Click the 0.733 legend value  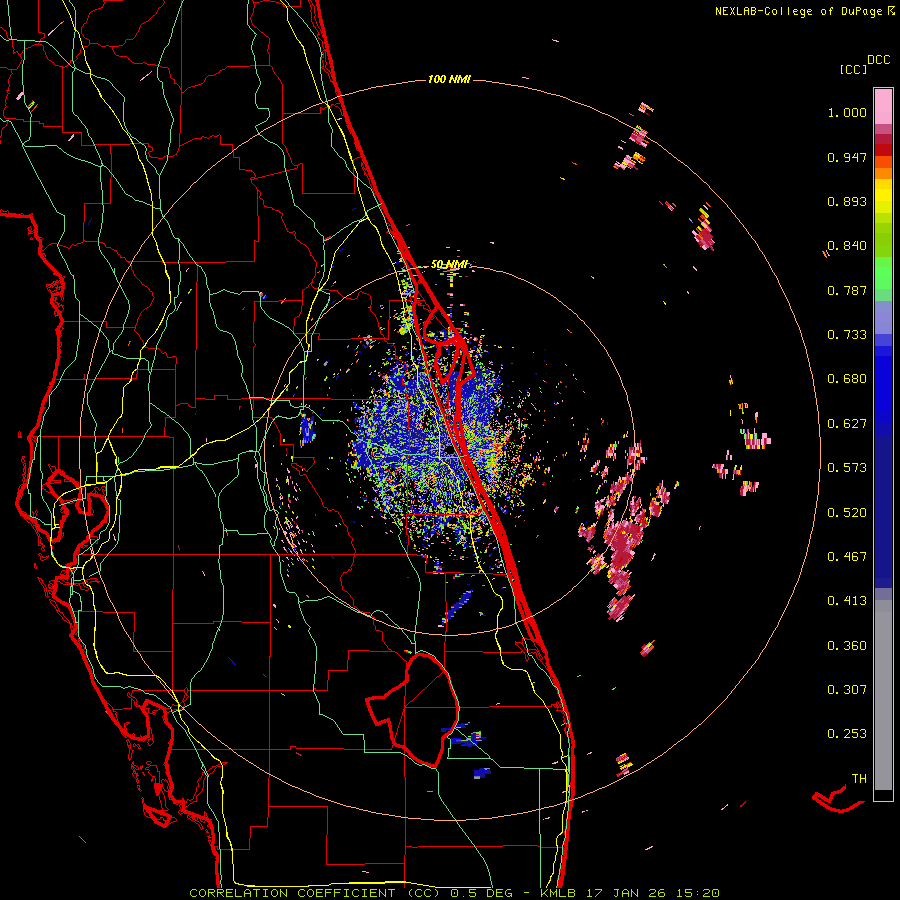[847, 335]
